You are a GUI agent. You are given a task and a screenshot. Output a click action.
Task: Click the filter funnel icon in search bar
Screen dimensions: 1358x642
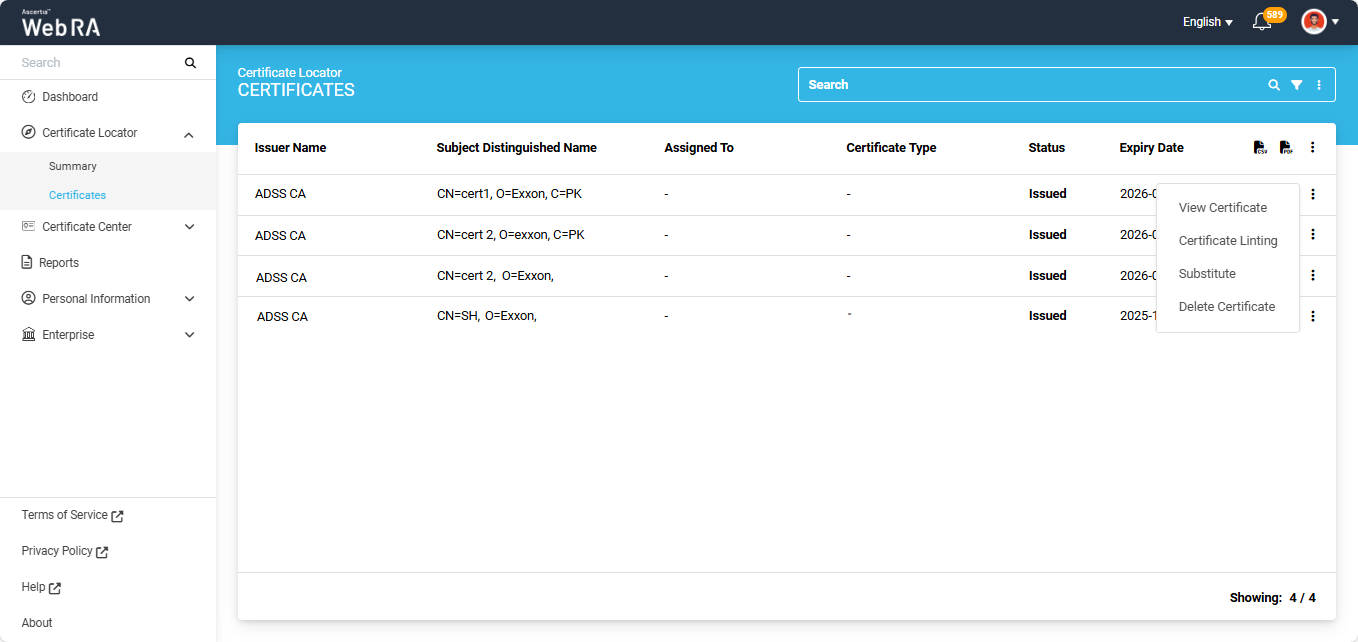[x=1296, y=85]
